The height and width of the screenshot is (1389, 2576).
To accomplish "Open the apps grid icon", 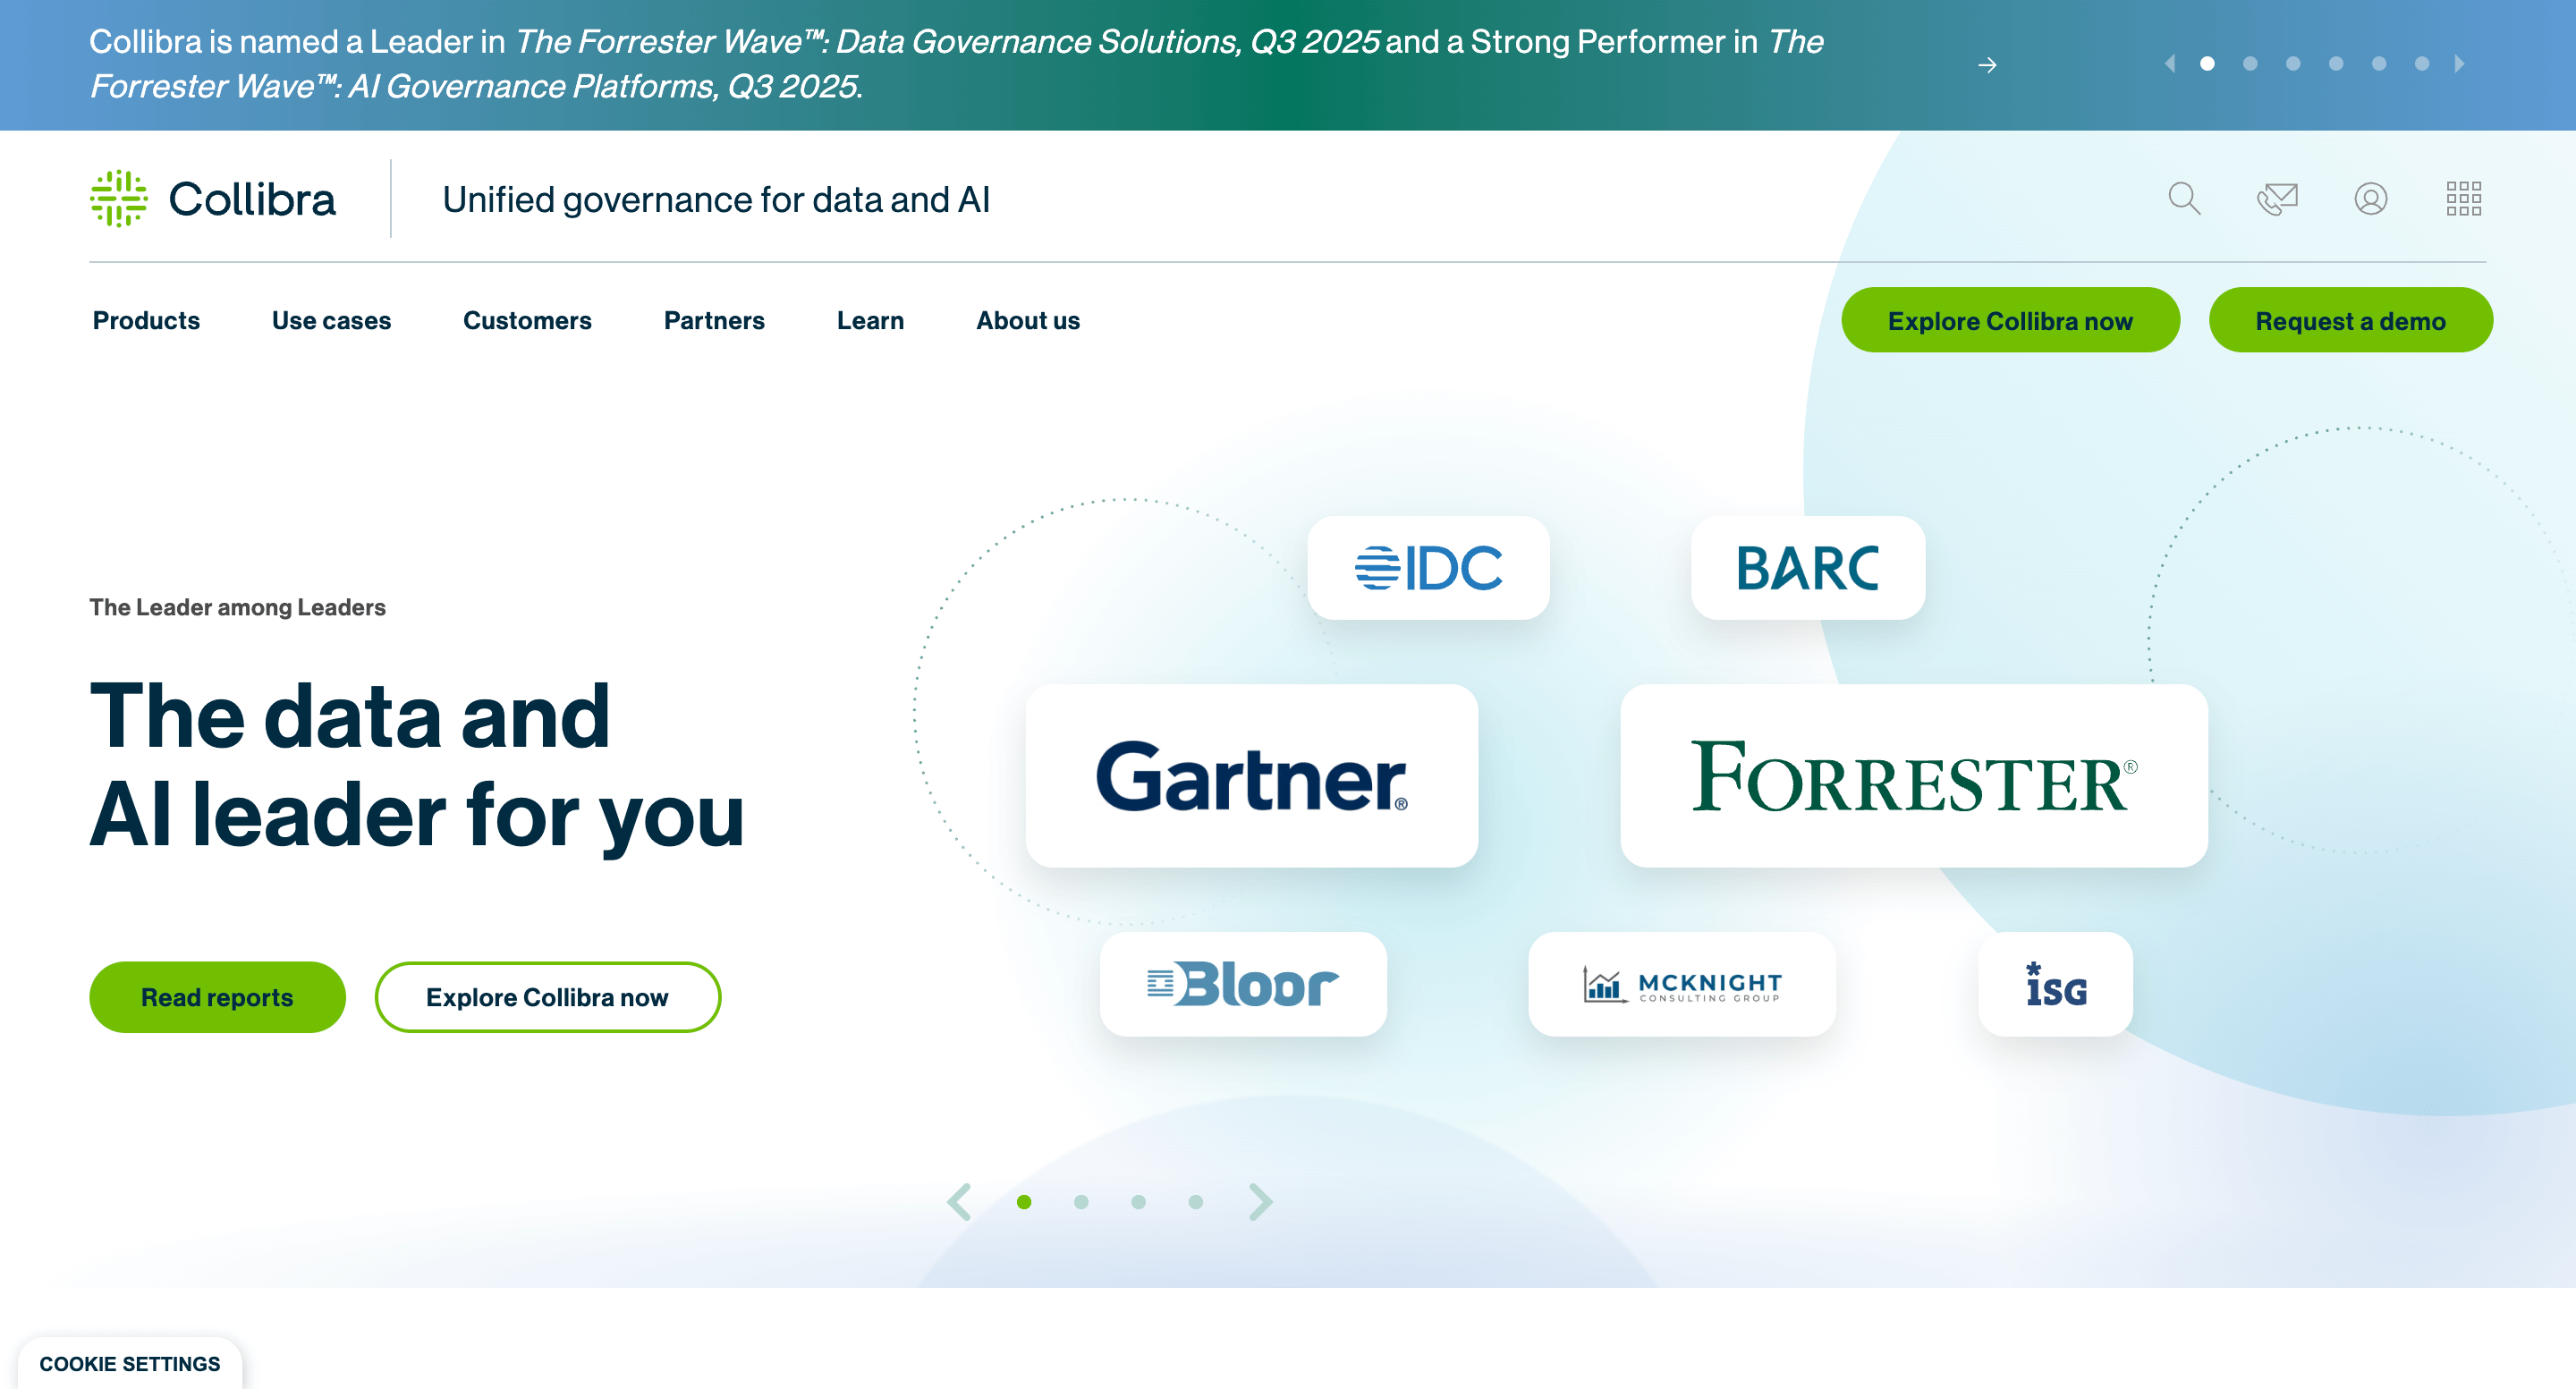I will pos(2464,199).
